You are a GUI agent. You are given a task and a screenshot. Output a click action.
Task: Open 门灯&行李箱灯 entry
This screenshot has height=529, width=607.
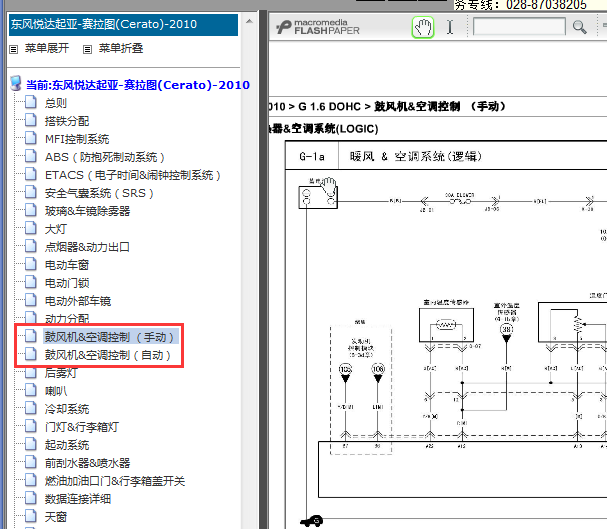pos(82,427)
